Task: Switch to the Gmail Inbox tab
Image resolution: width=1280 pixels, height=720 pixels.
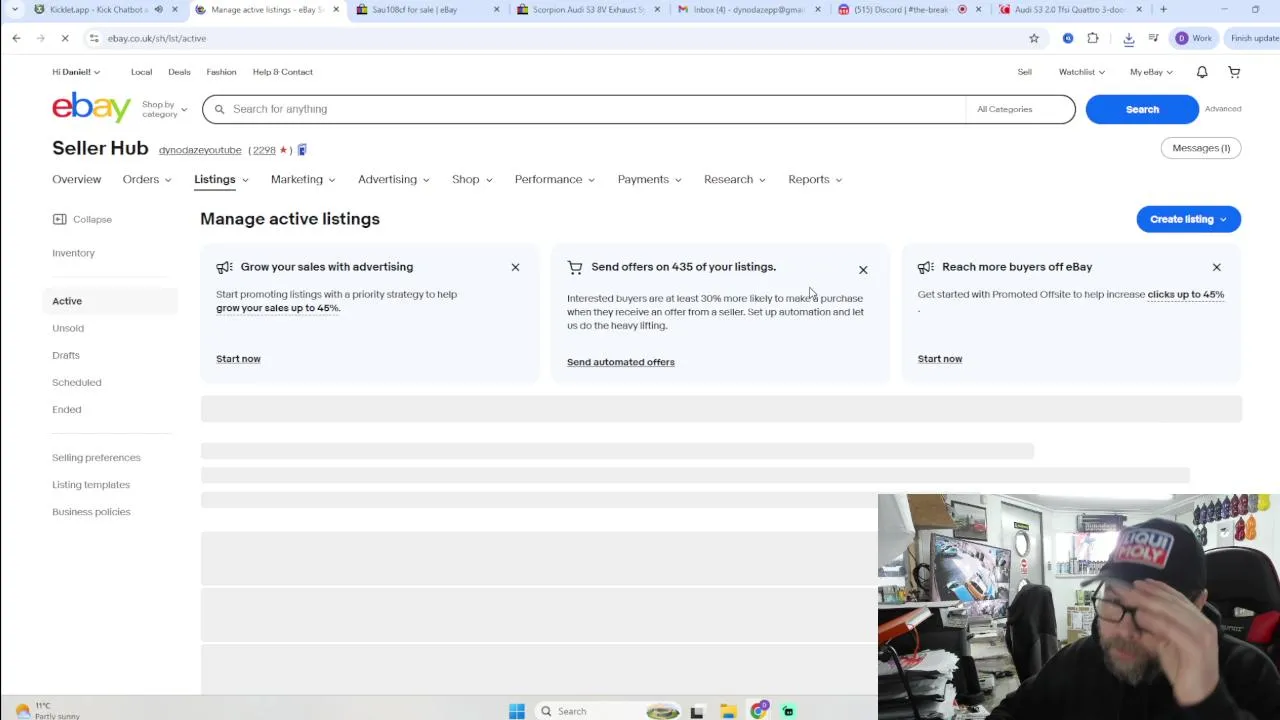Action: point(748,9)
